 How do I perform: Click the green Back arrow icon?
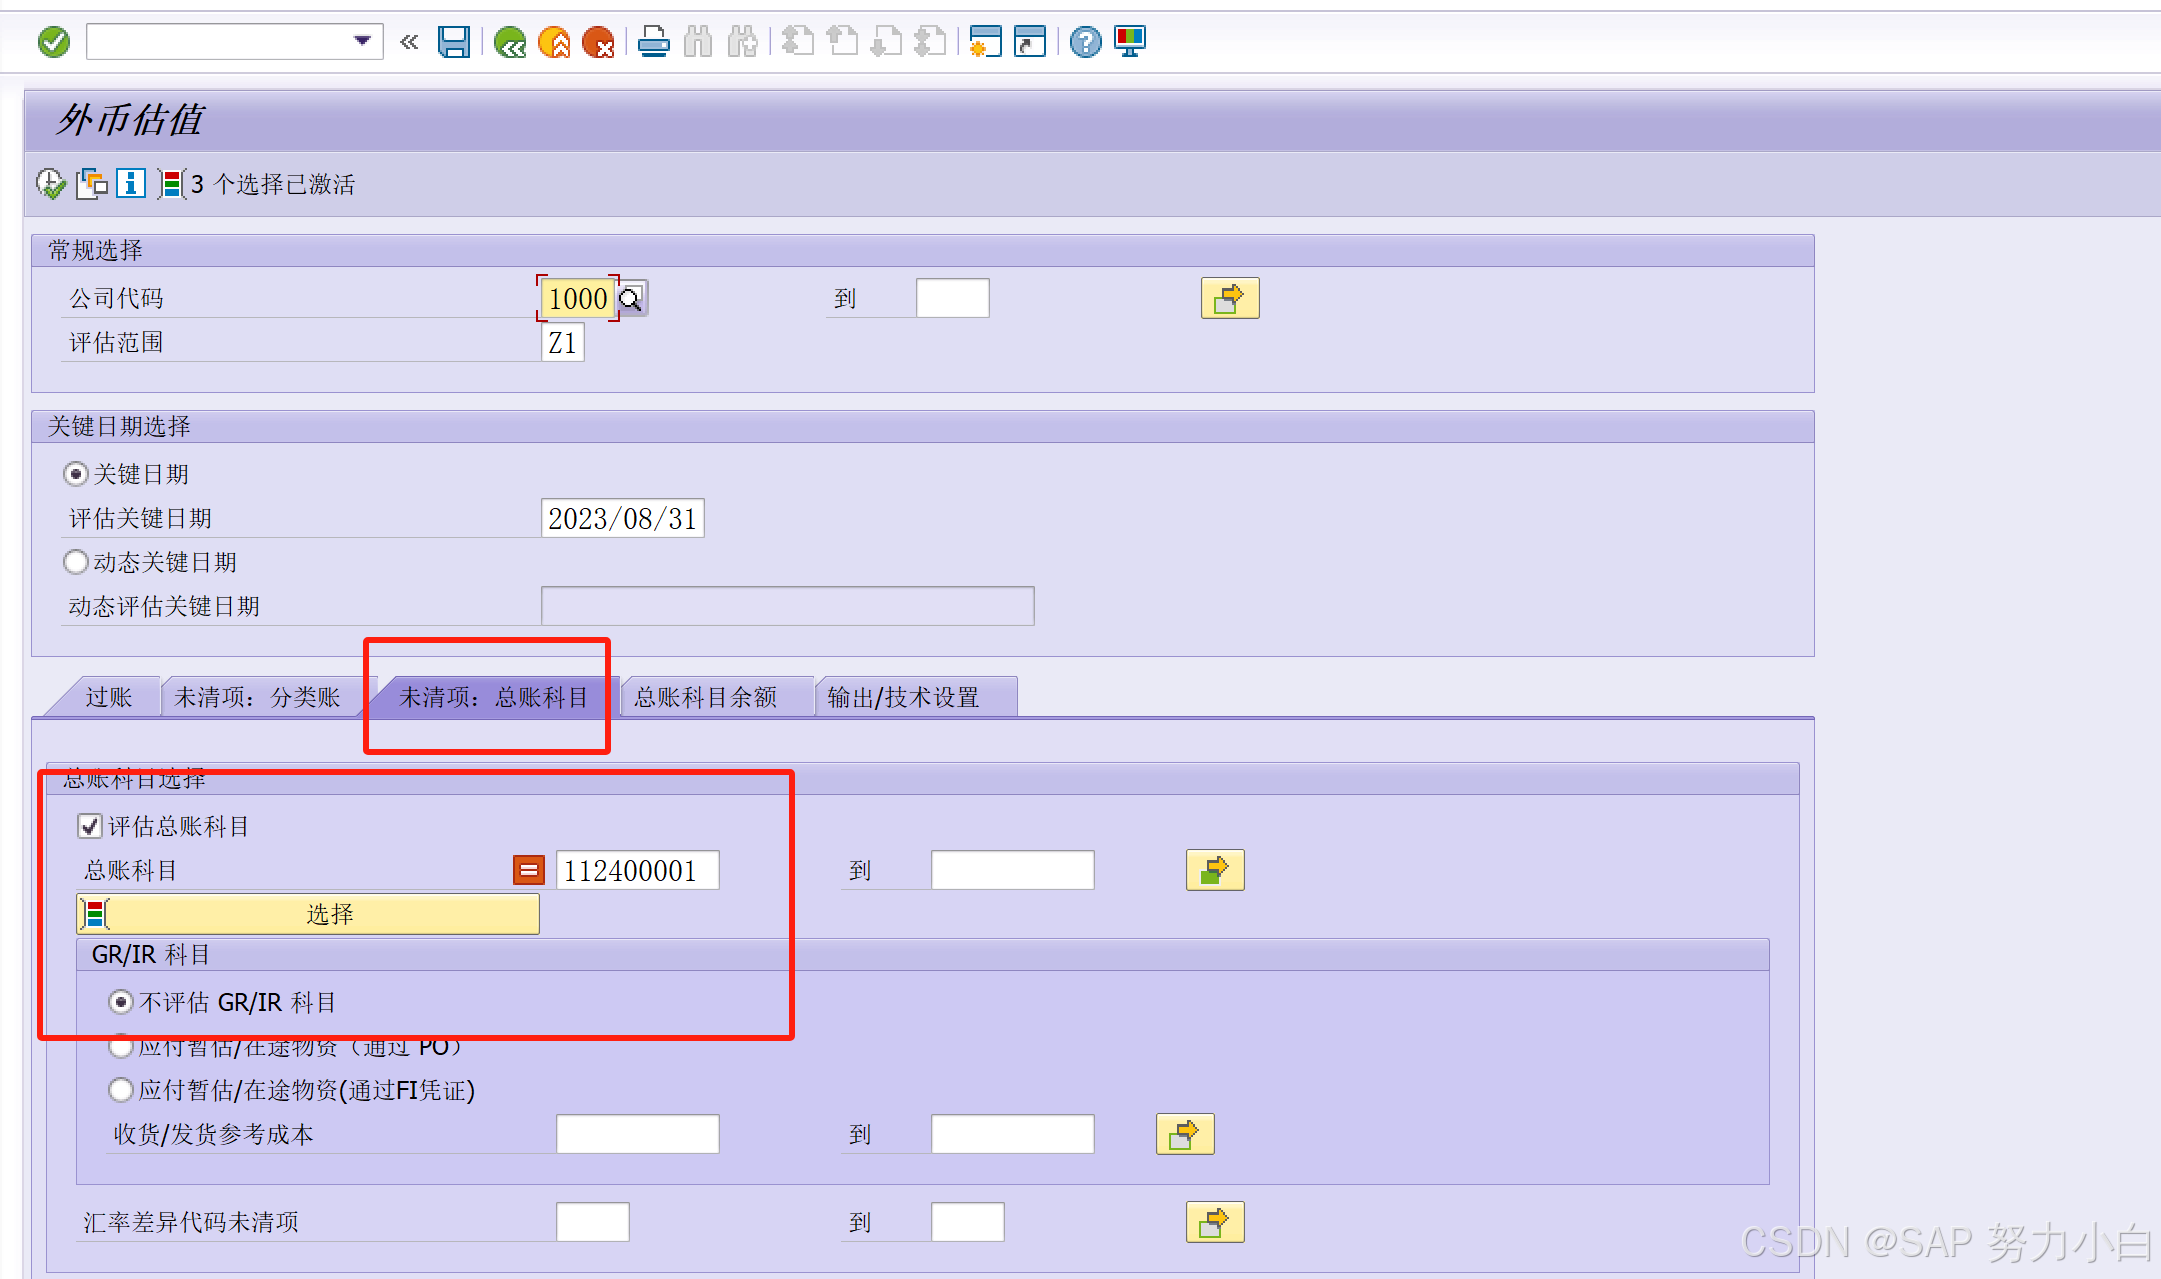point(510,42)
